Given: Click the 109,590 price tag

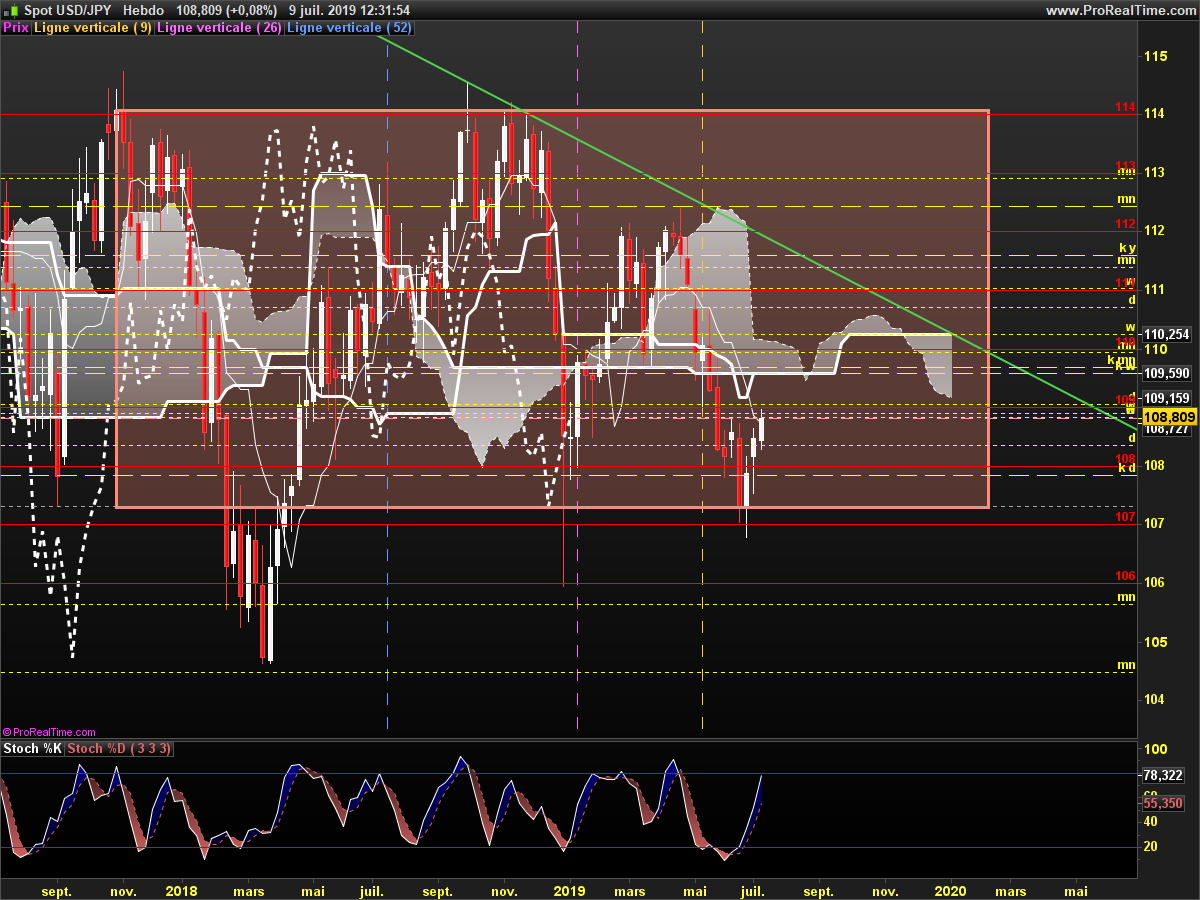Looking at the screenshot, I should pos(1167,373).
